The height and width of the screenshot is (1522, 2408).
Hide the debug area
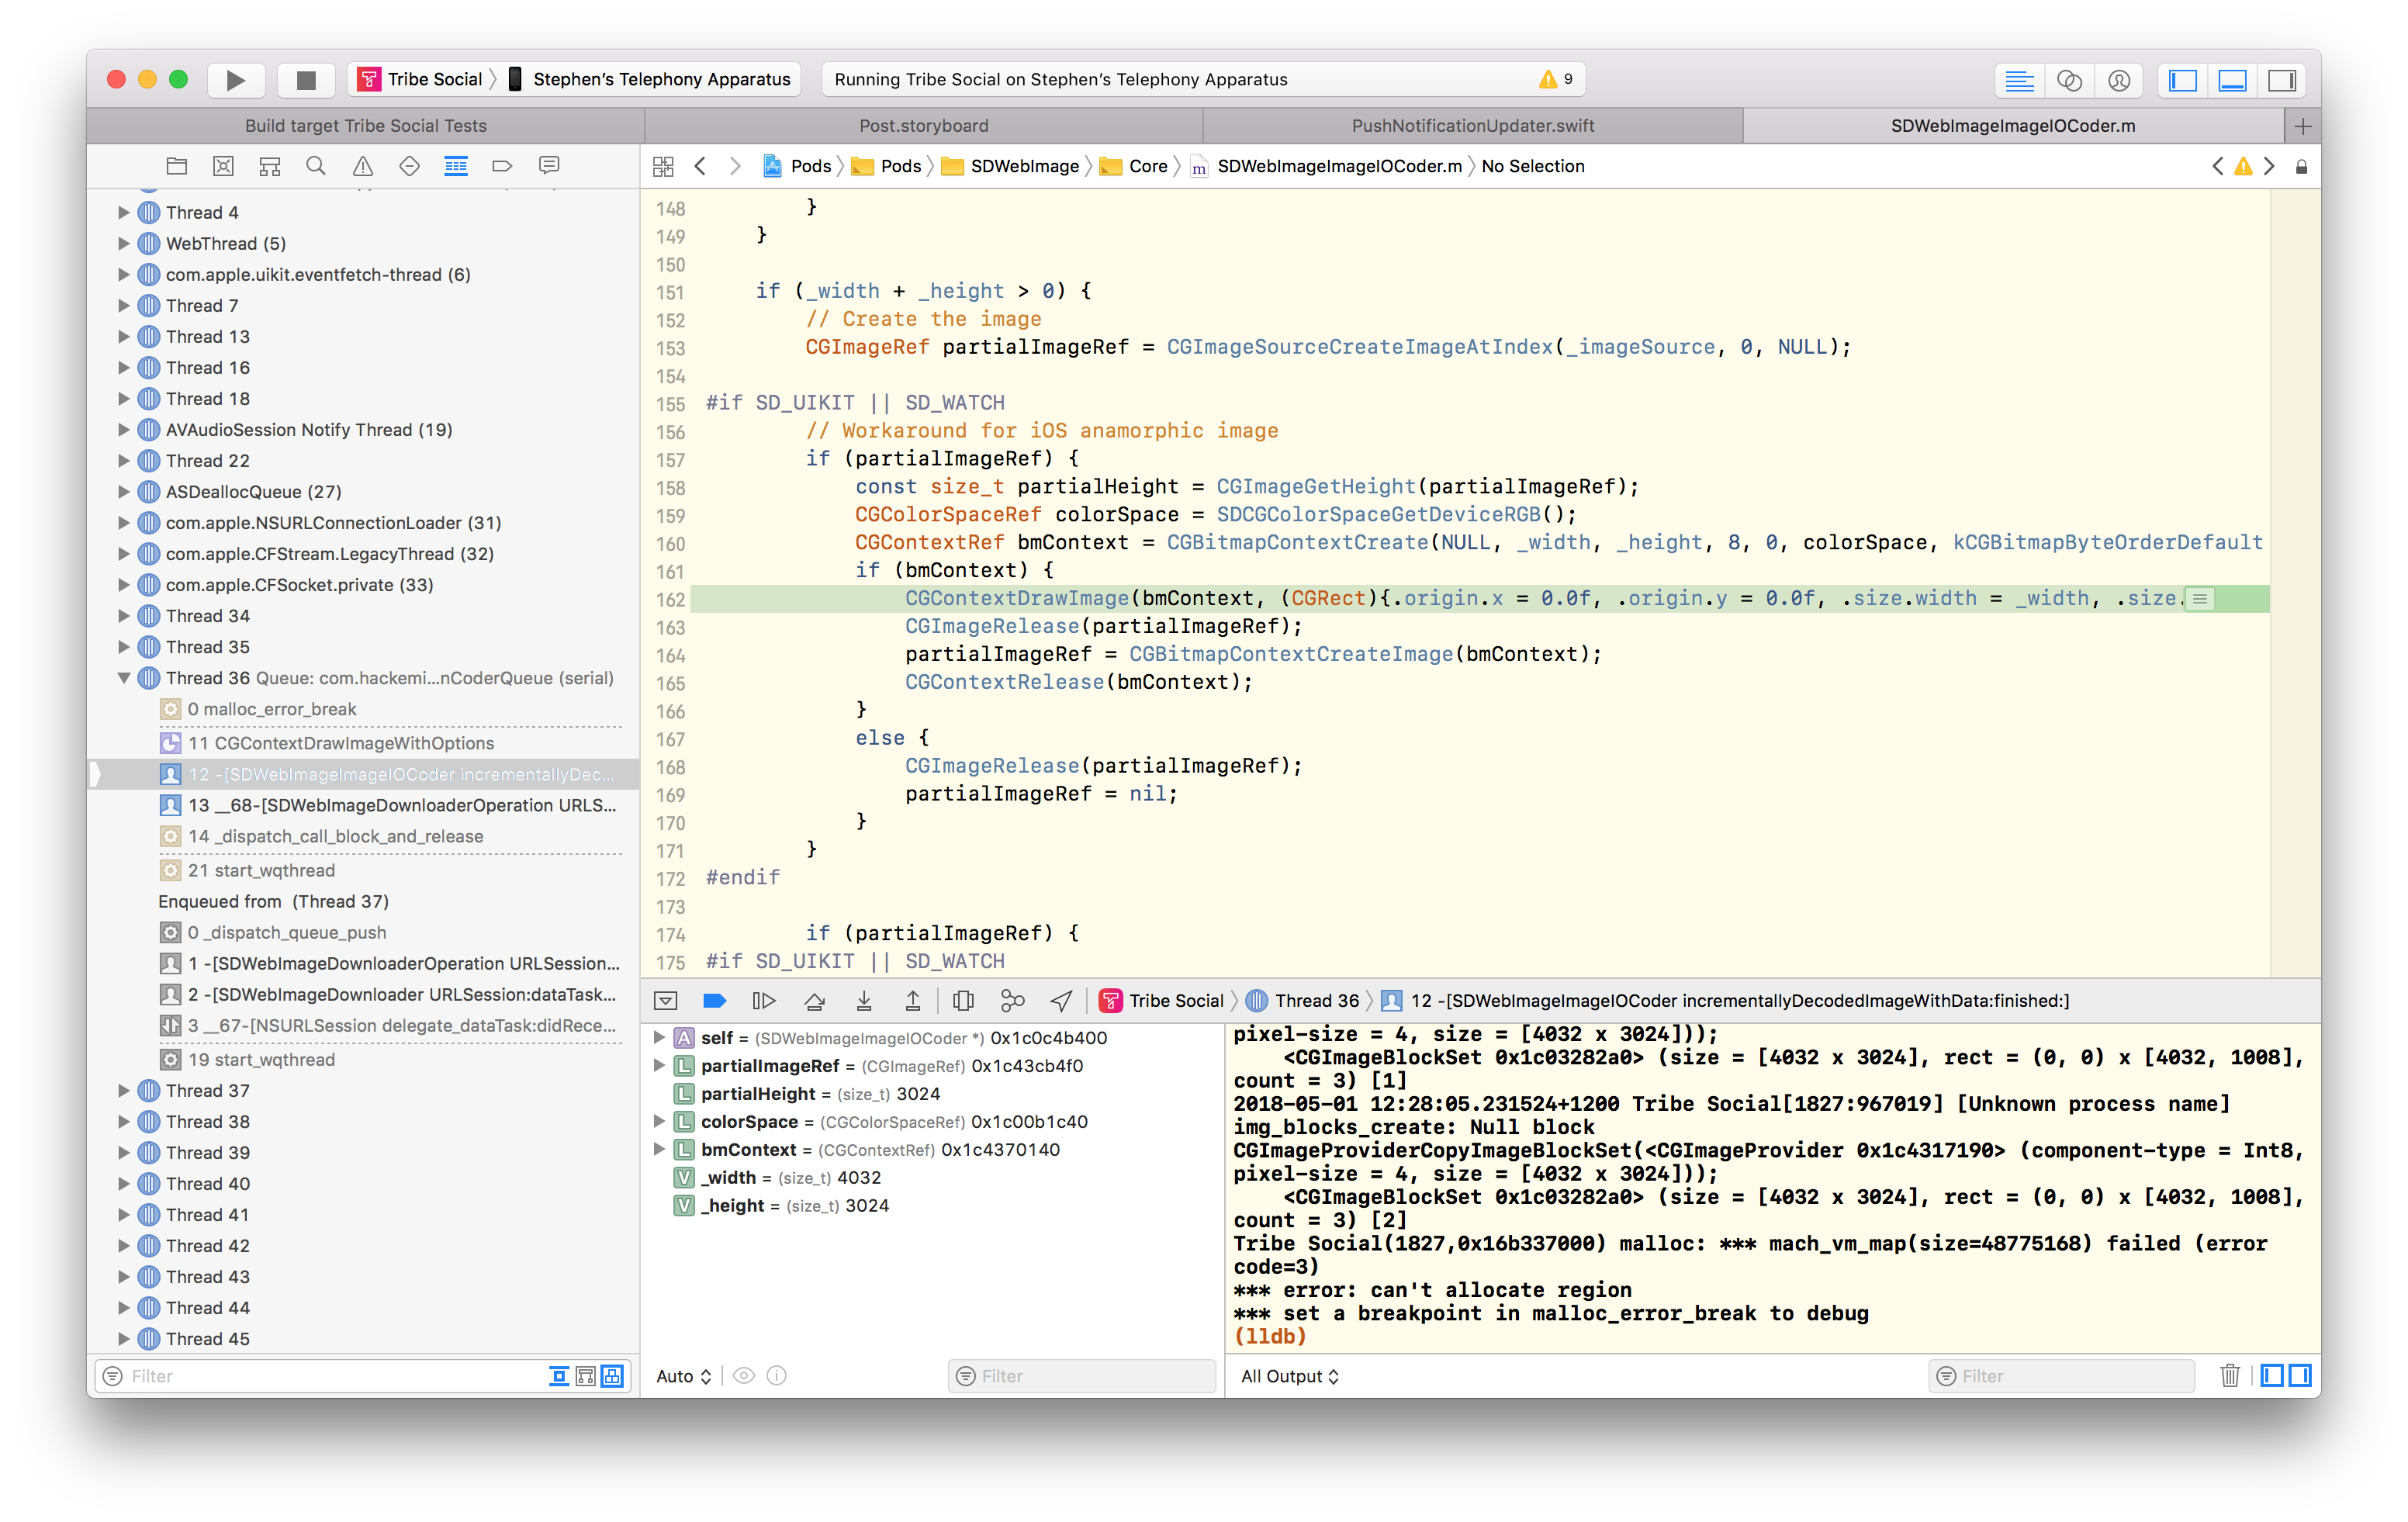tap(664, 1000)
